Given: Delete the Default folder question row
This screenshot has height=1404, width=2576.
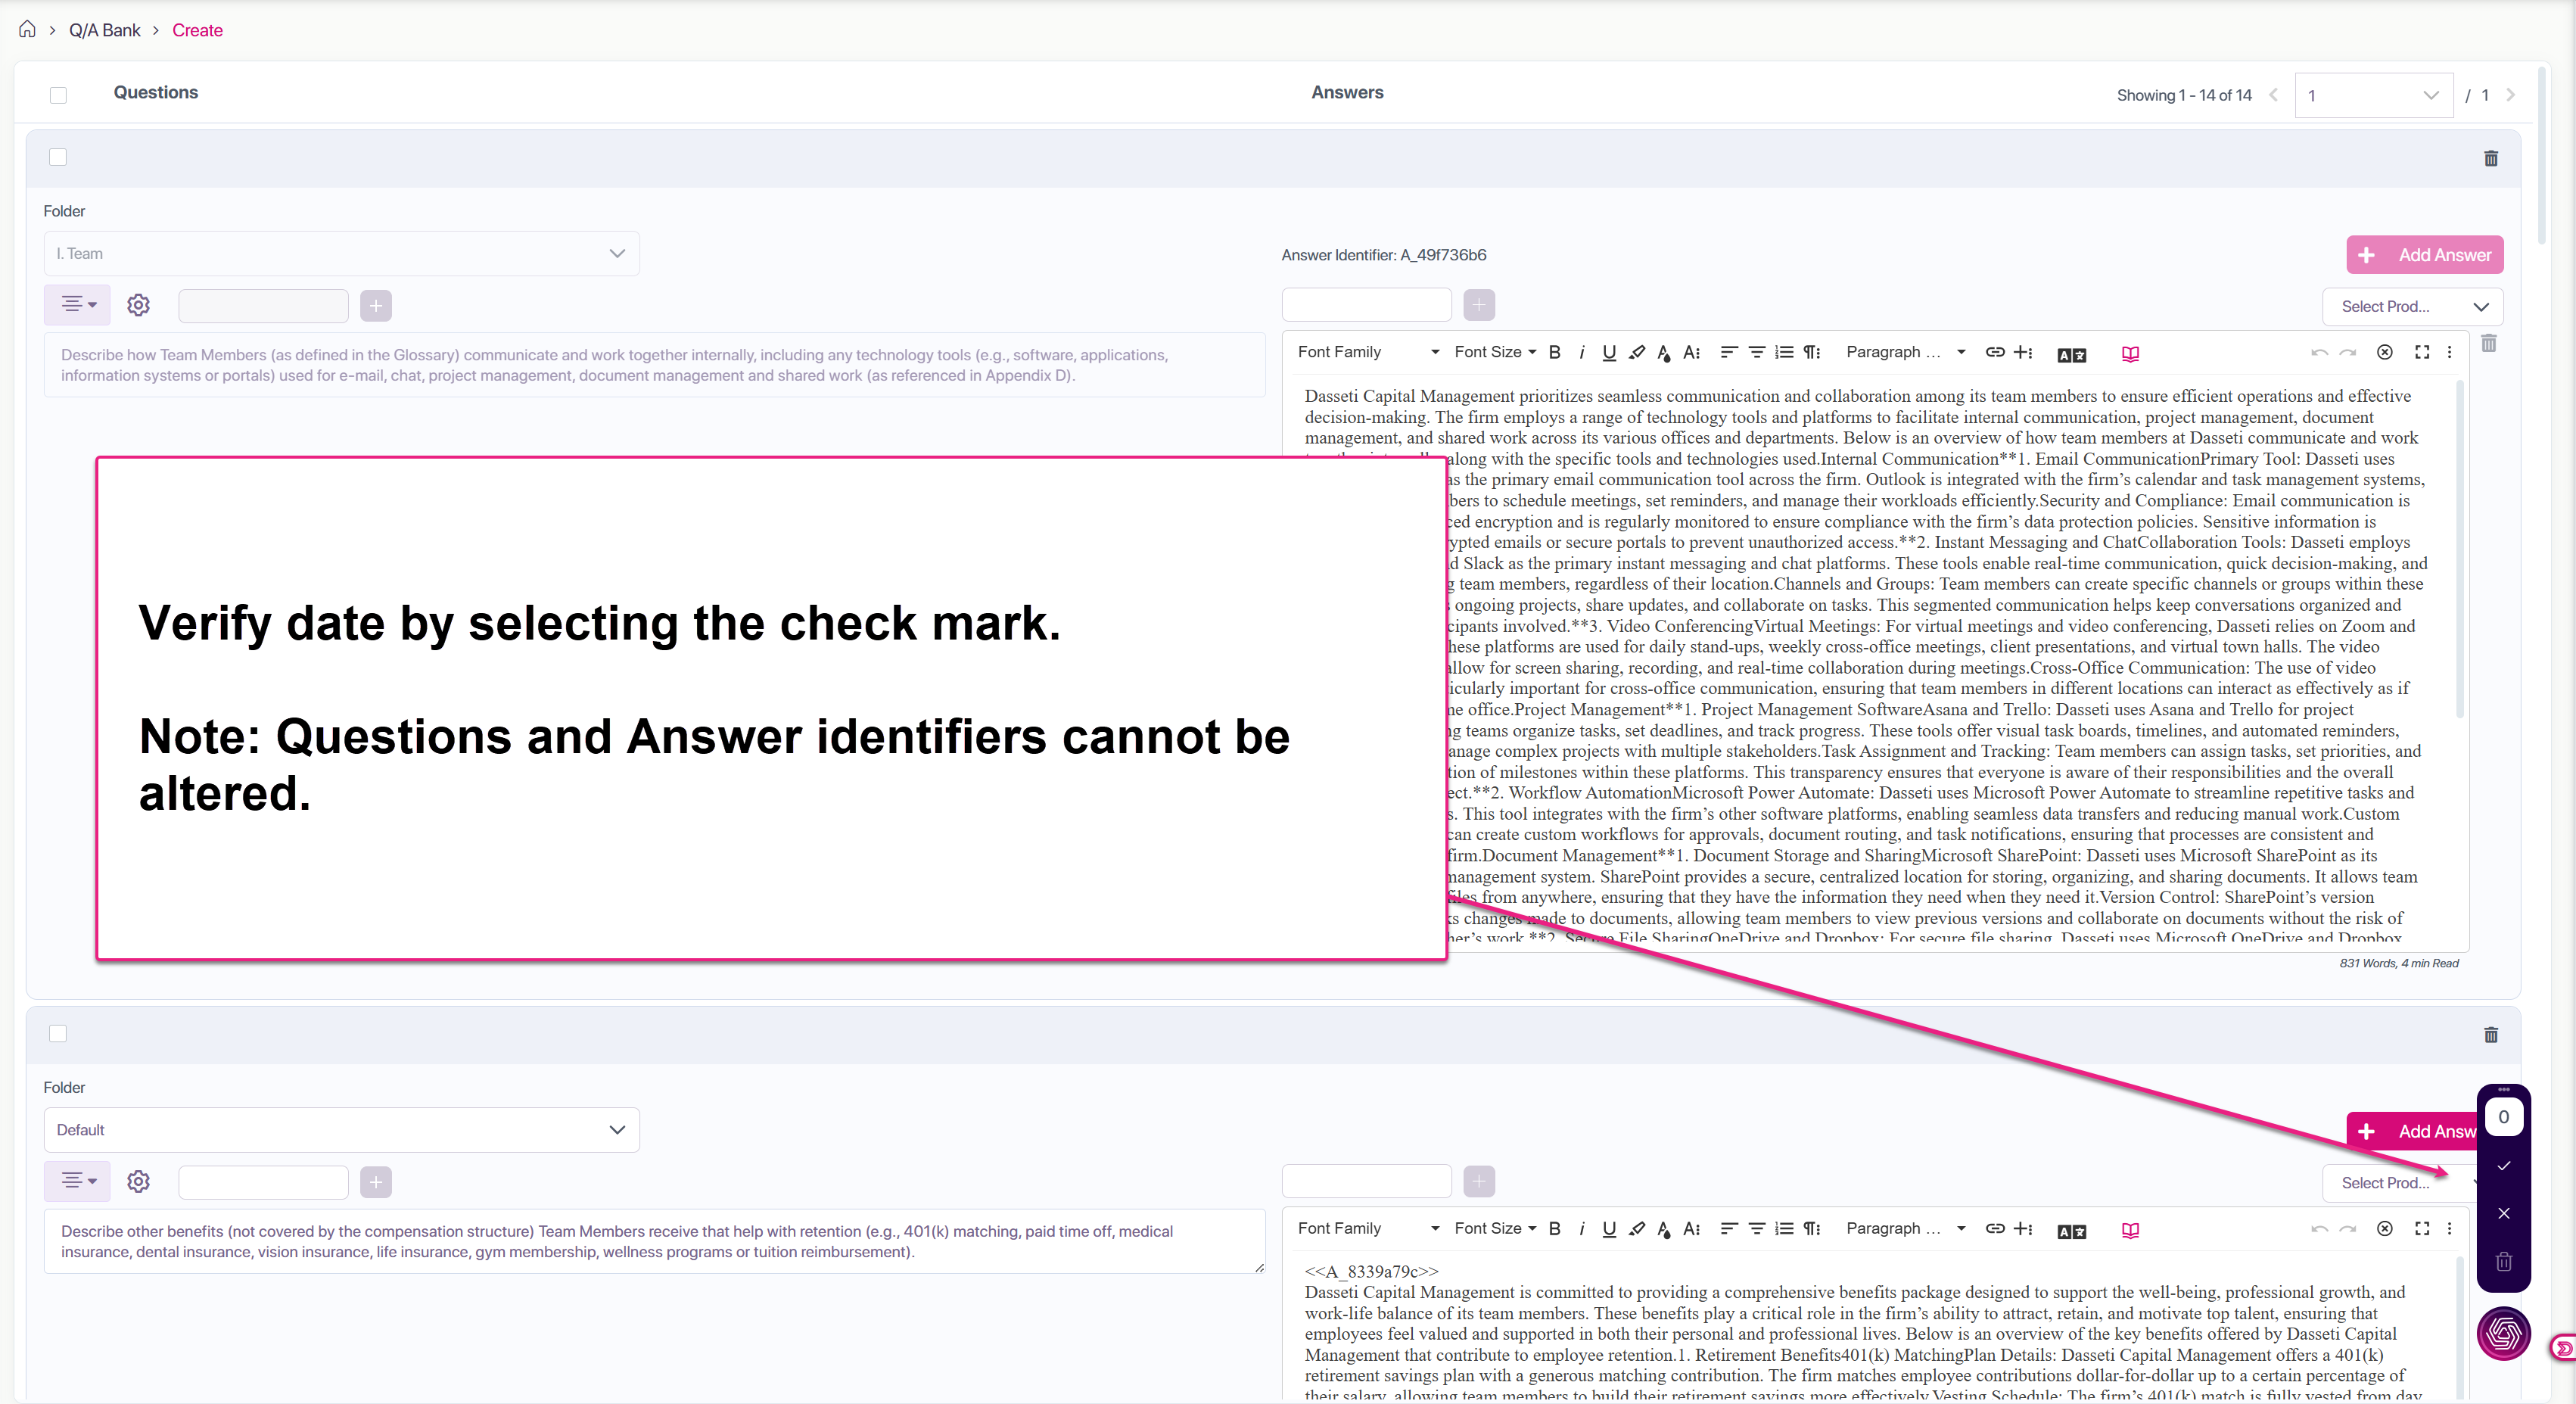Looking at the screenshot, I should [x=2491, y=1034].
